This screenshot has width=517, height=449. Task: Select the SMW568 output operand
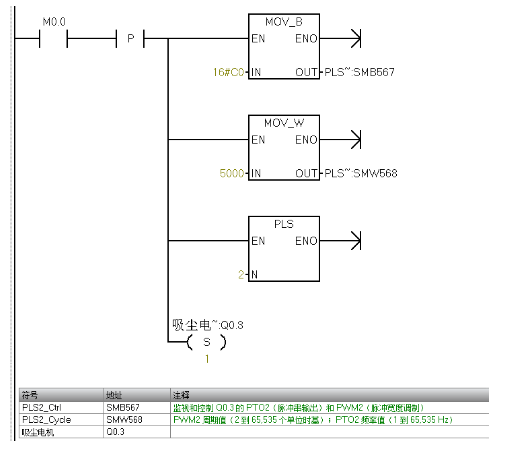[x=361, y=173]
